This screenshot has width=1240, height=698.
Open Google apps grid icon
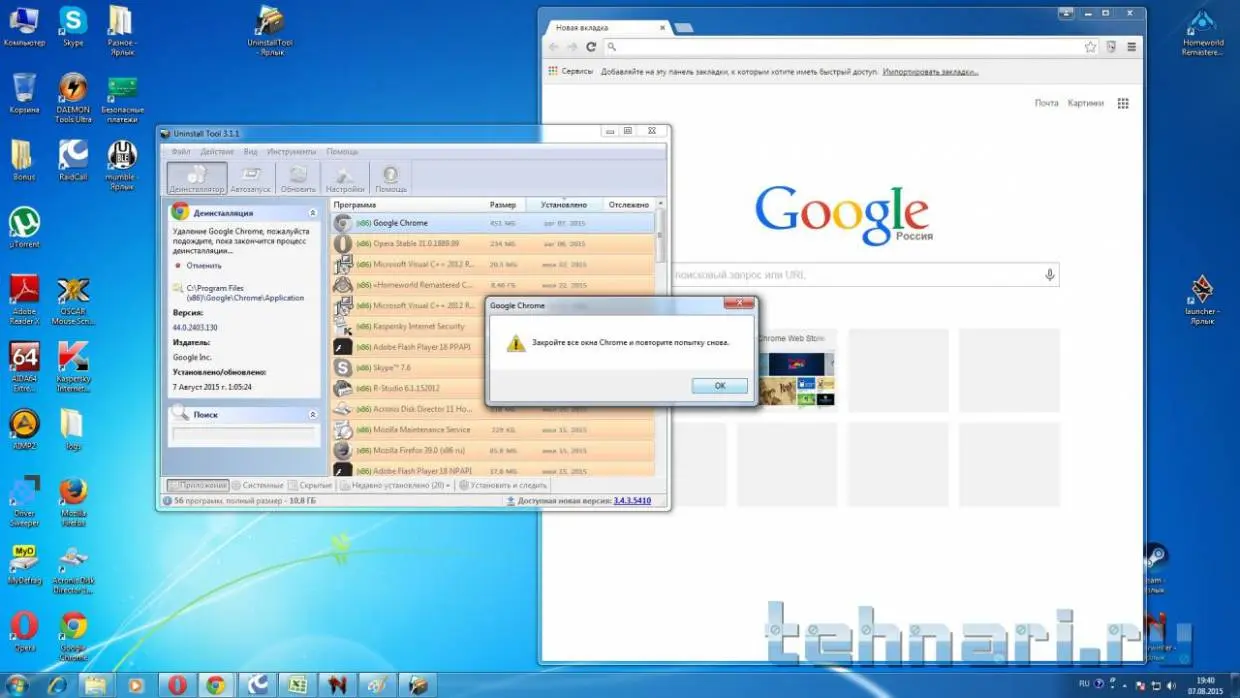point(1123,103)
